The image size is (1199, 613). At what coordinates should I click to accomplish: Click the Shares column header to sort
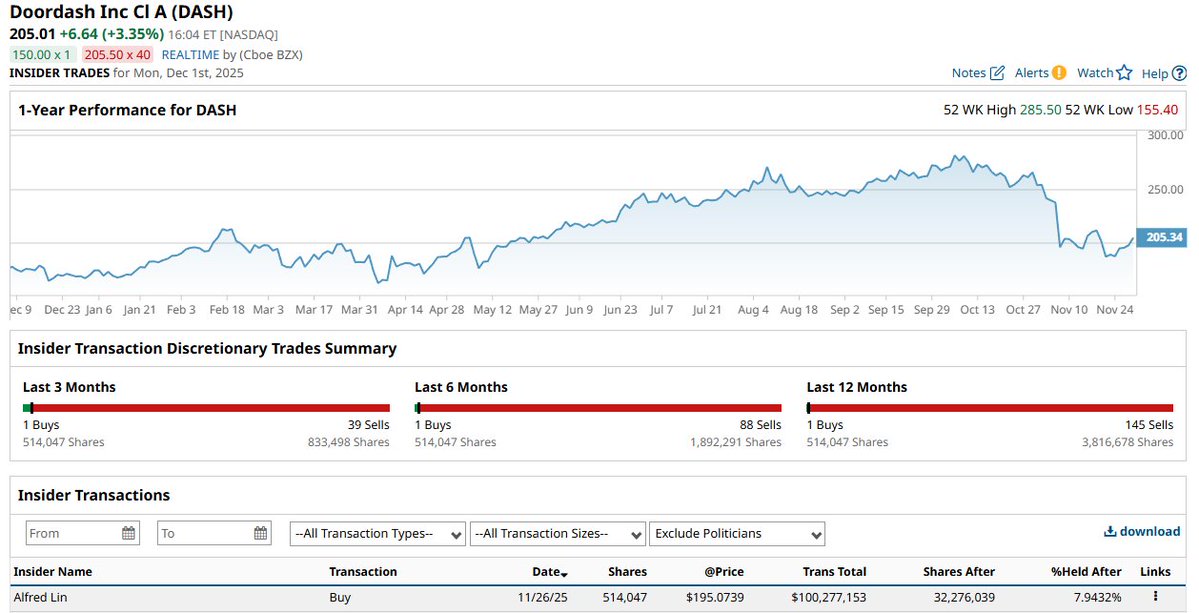(x=627, y=571)
